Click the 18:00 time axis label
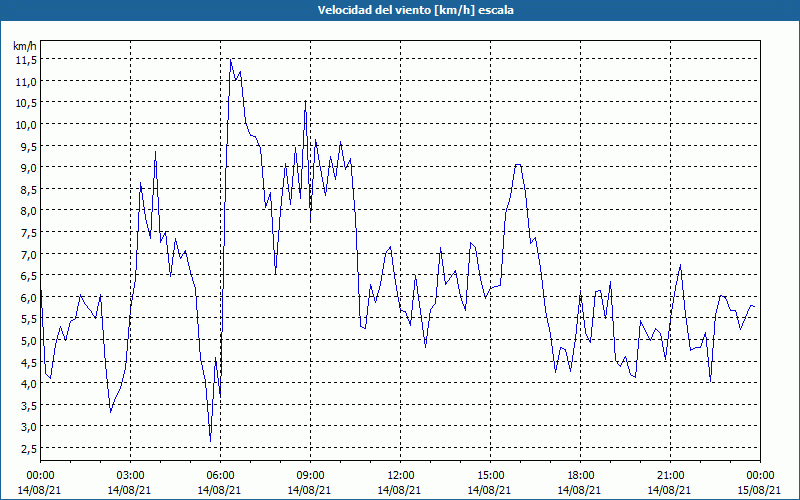 coord(580,476)
